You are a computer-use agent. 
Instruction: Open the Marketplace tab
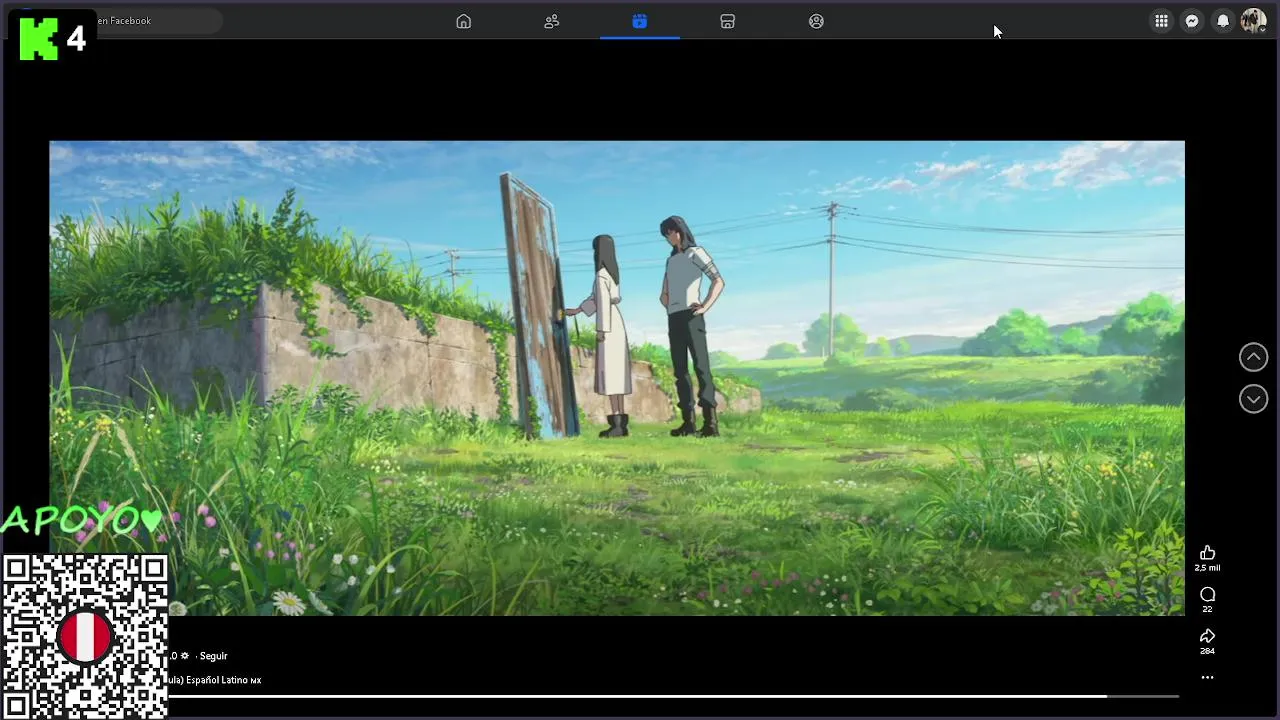point(728,21)
